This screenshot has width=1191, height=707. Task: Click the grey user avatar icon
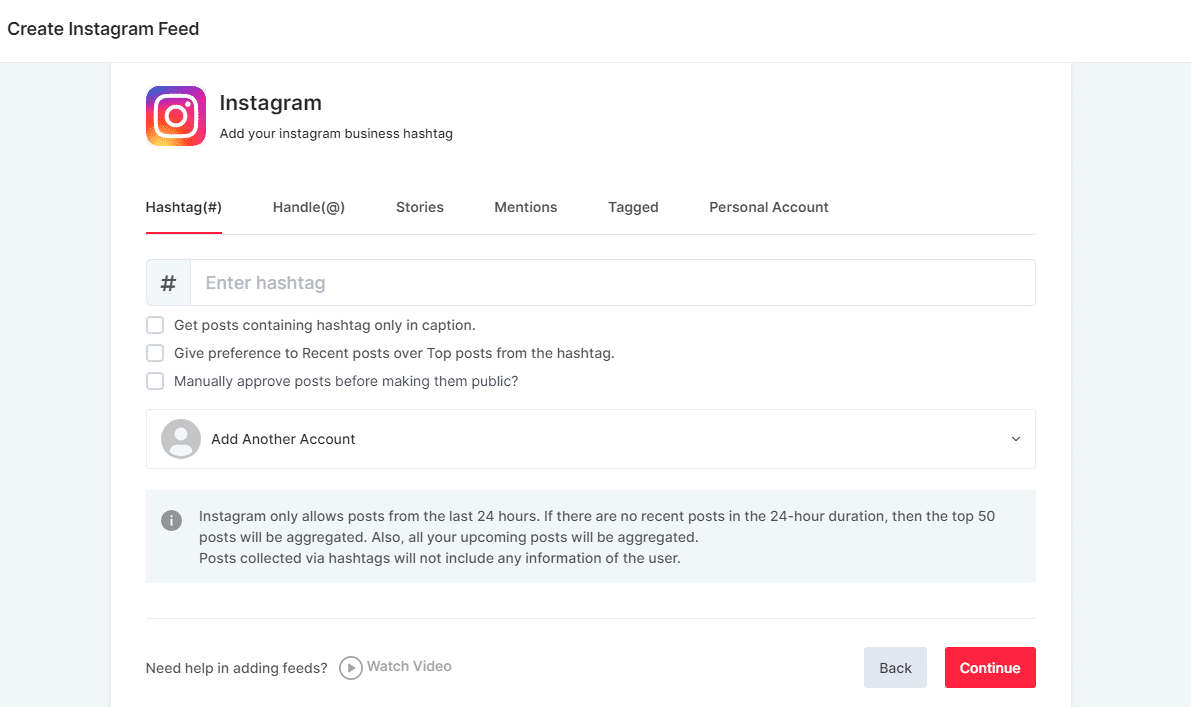(x=181, y=439)
